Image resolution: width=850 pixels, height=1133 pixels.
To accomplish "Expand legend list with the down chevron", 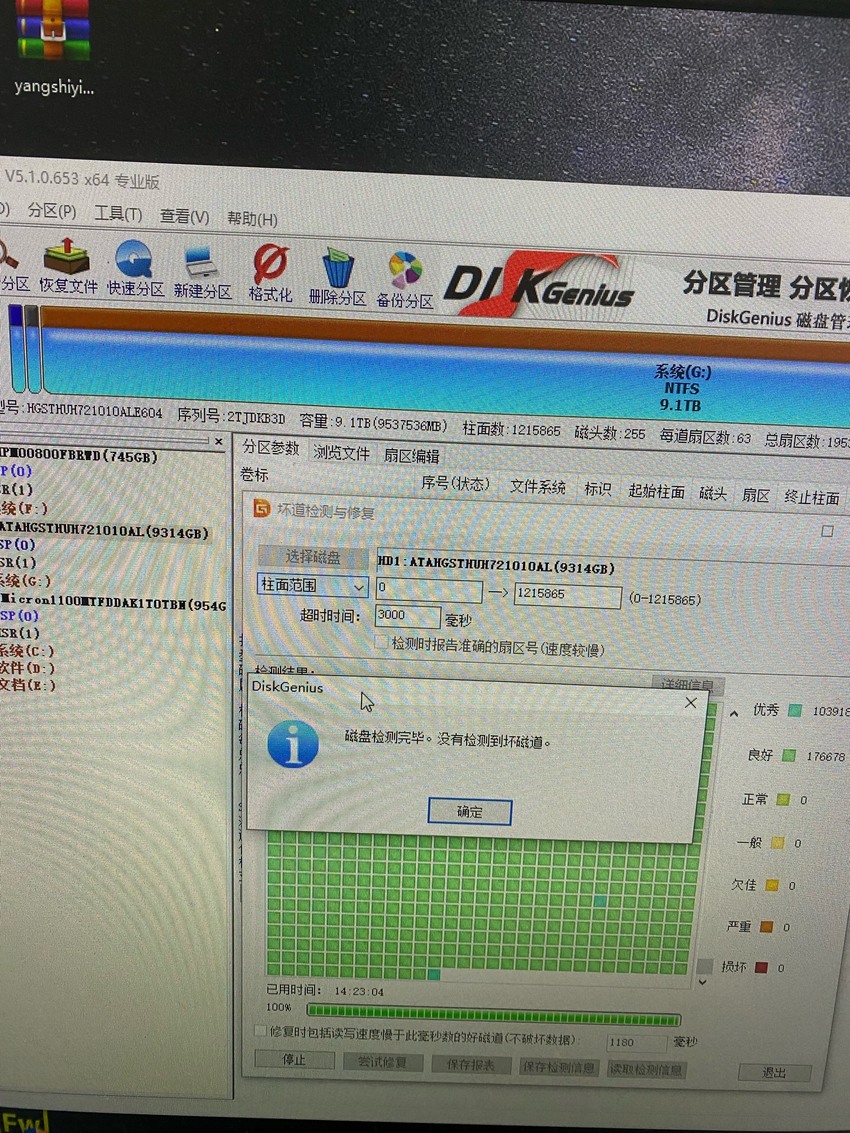I will (703, 983).
